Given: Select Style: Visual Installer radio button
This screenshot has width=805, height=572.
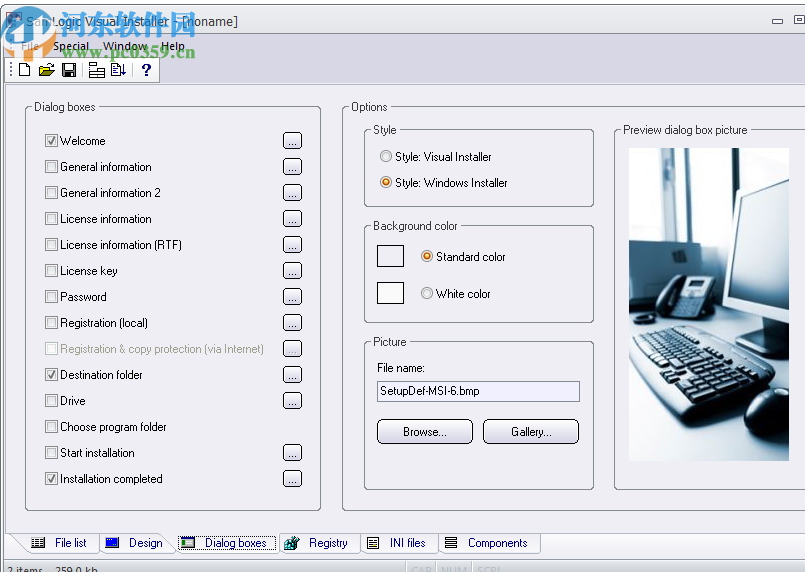Looking at the screenshot, I should coord(386,156).
